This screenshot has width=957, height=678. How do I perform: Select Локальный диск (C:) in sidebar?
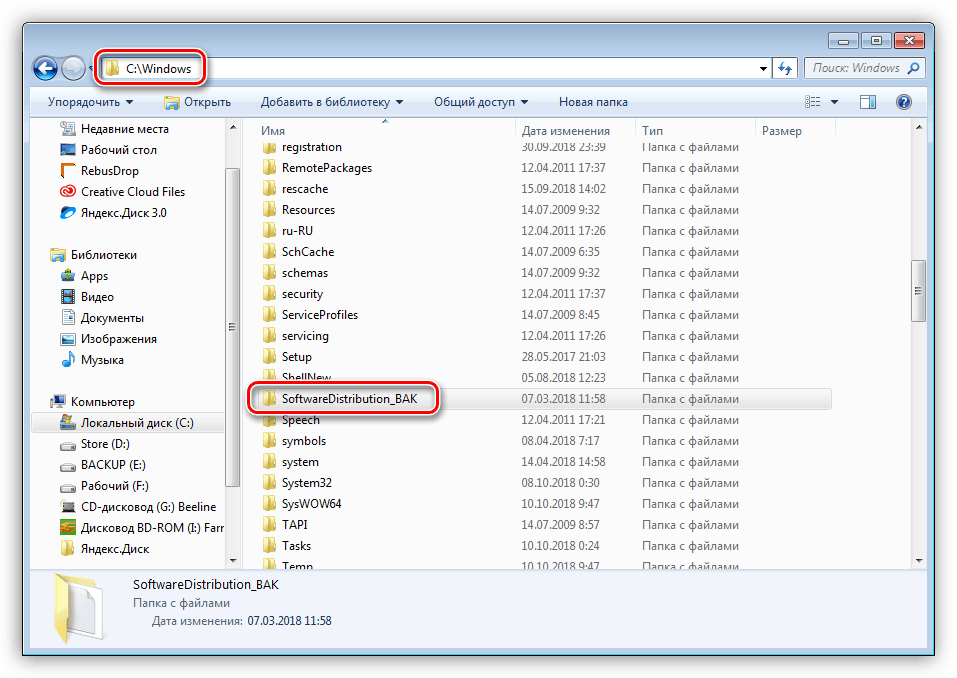coord(135,422)
